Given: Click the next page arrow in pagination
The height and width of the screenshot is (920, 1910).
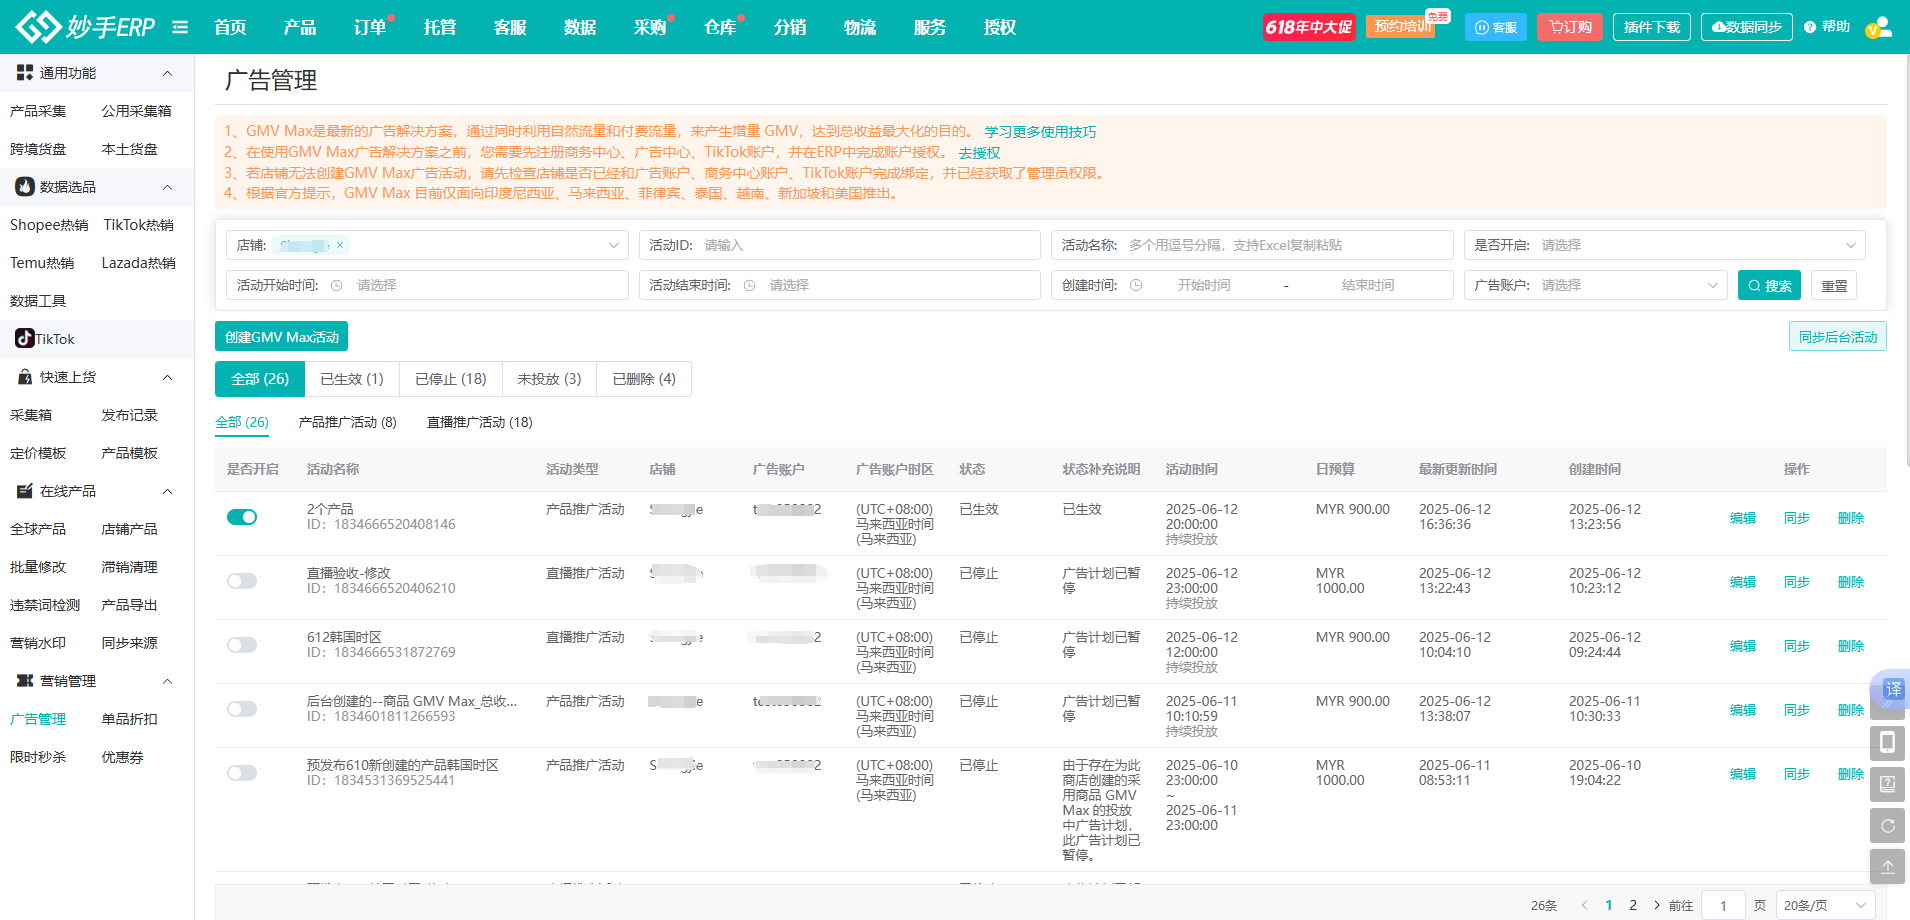Looking at the screenshot, I should pyautogui.click(x=1656, y=905).
